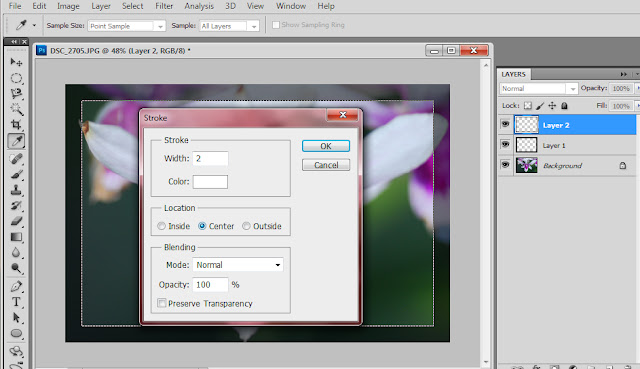Click the Background layer lock icon
This screenshot has width=640, height=369.
[622, 165]
